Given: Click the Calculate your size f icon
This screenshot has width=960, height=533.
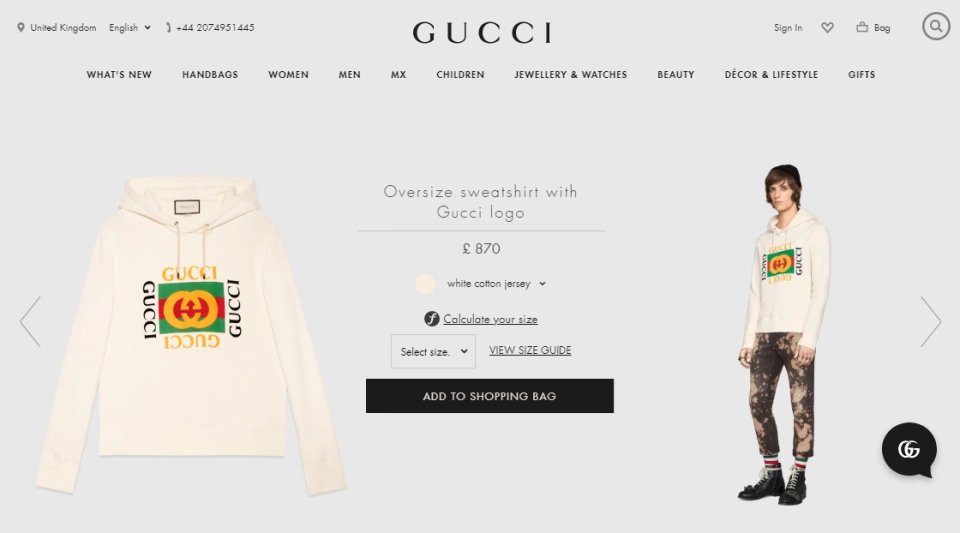Looking at the screenshot, I should click(x=432, y=319).
